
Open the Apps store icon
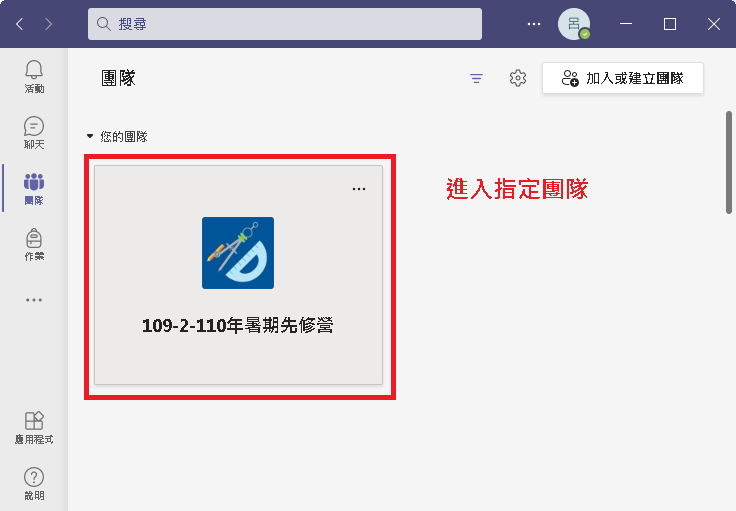pyautogui.click(x=34, y=427)
